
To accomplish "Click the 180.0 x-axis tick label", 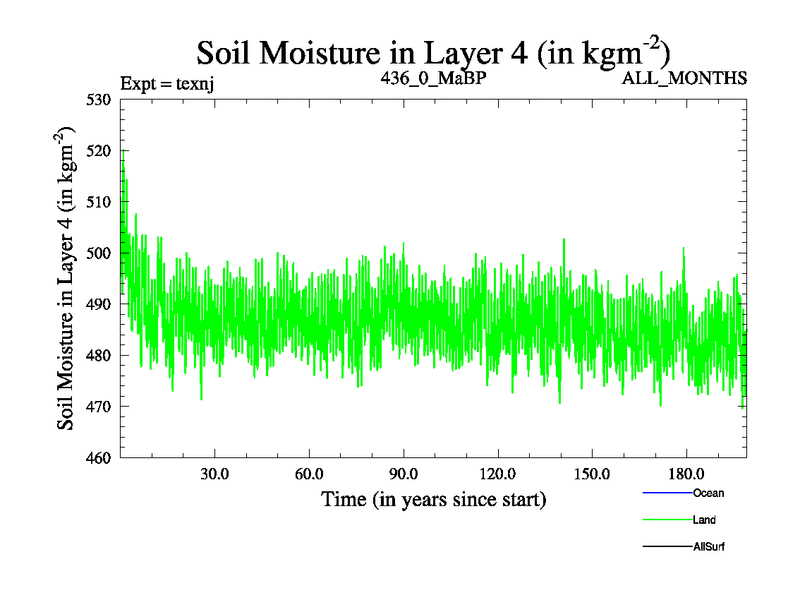I will 686,473.
